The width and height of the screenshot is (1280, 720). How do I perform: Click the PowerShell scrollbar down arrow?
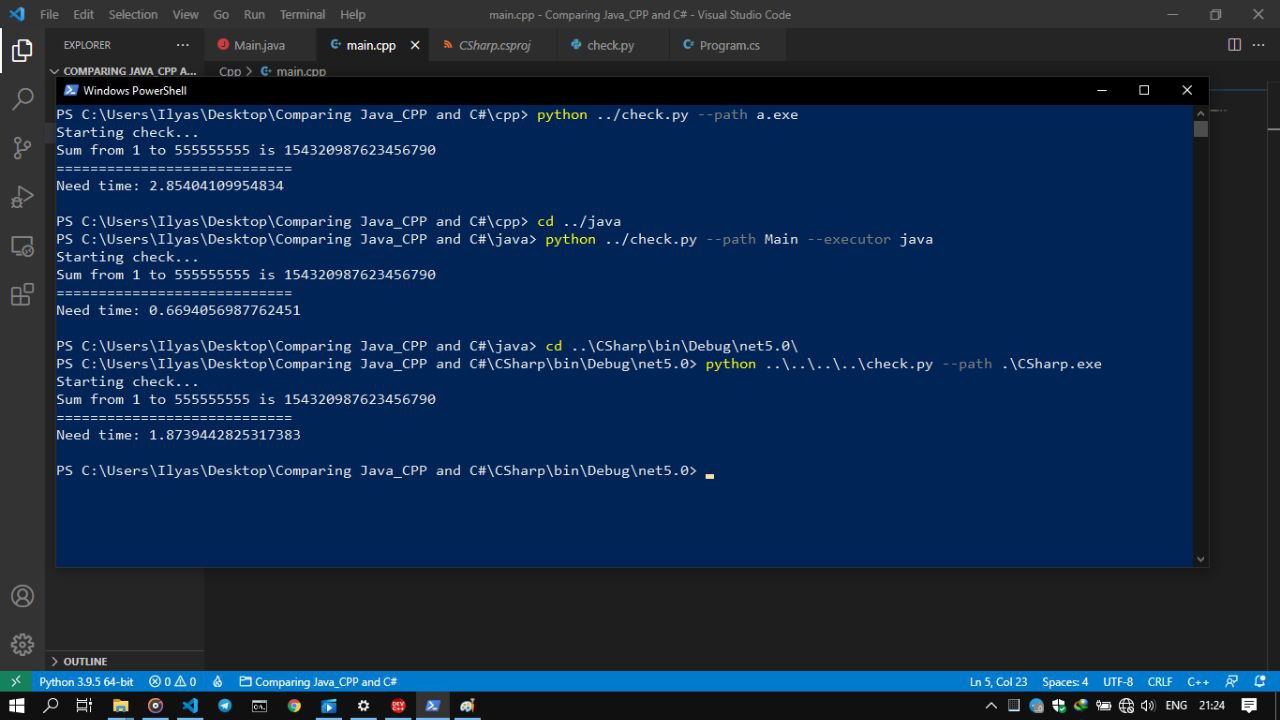(x=1200, y=560)
